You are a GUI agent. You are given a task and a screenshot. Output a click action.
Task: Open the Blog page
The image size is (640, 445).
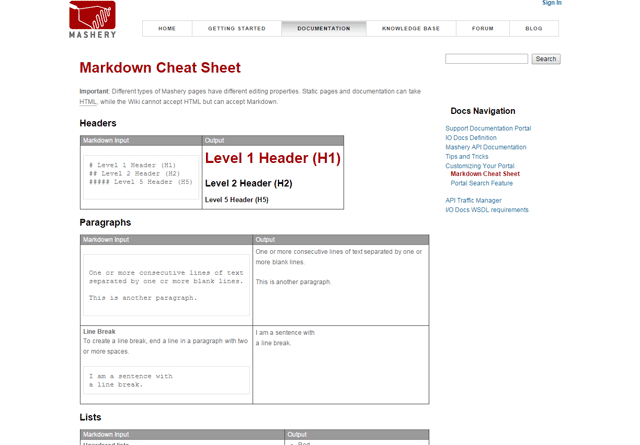(x=534, y=29)
